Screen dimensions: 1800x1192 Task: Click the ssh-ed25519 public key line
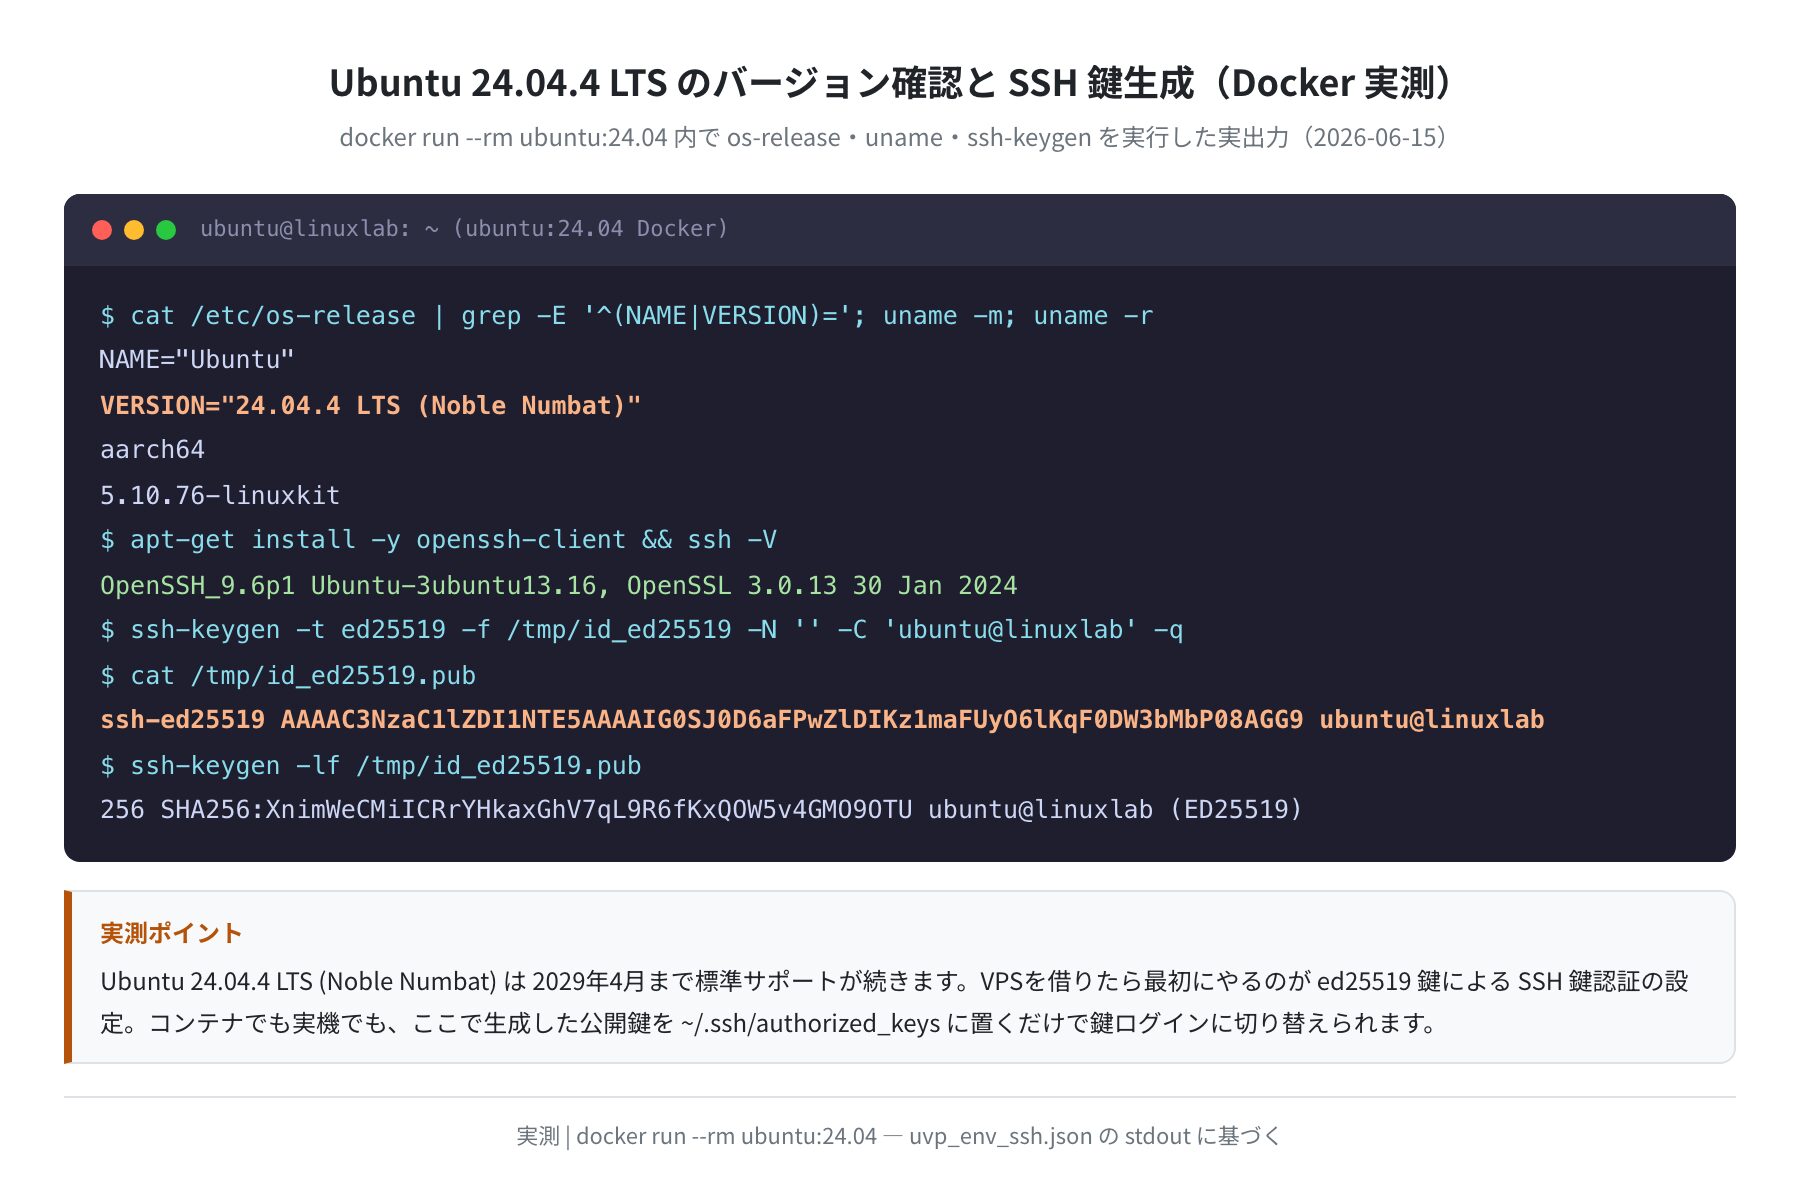822,720
